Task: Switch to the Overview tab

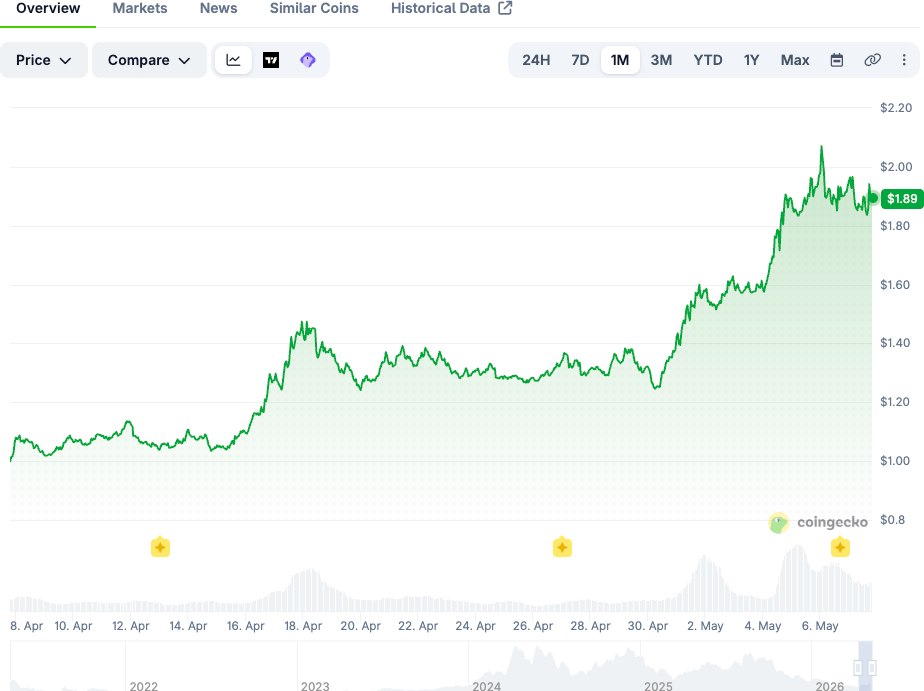Action: point(48,9)
